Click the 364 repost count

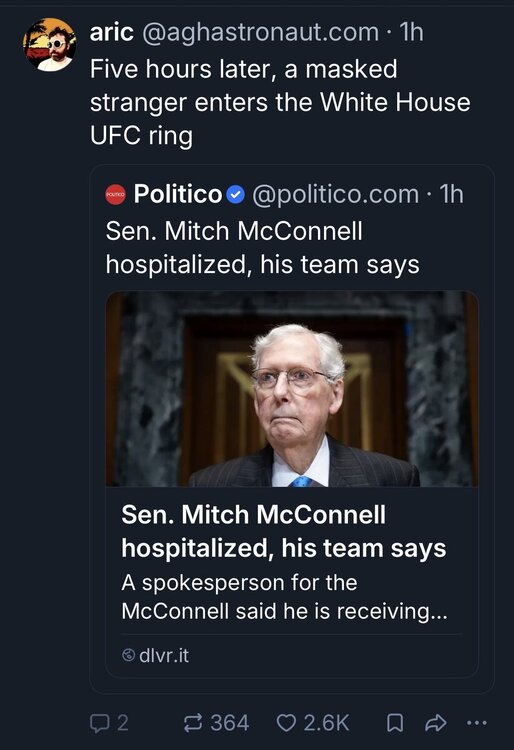pos(230,723)
